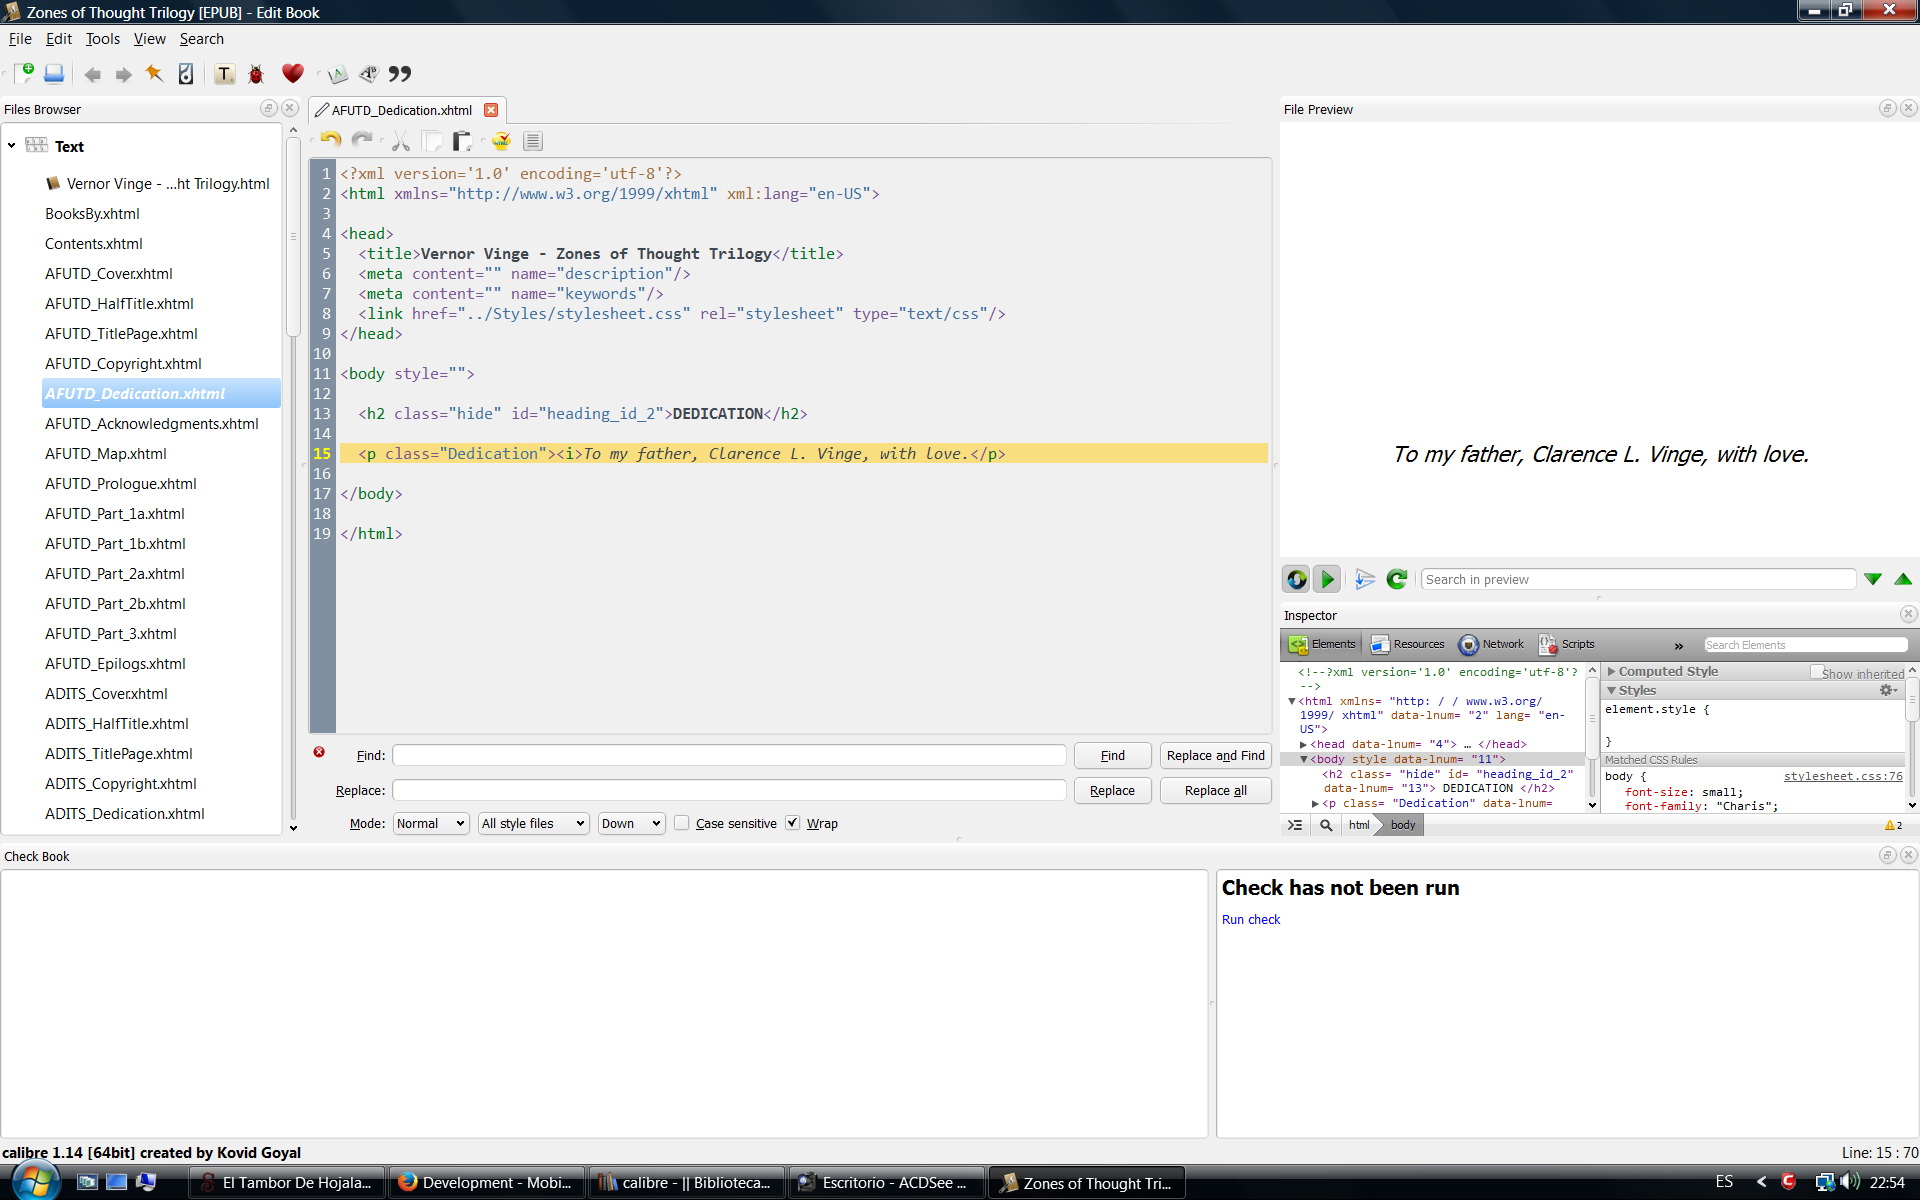
Task: Click the undo arrow in editor toolbar
Action: coord(331,141)
